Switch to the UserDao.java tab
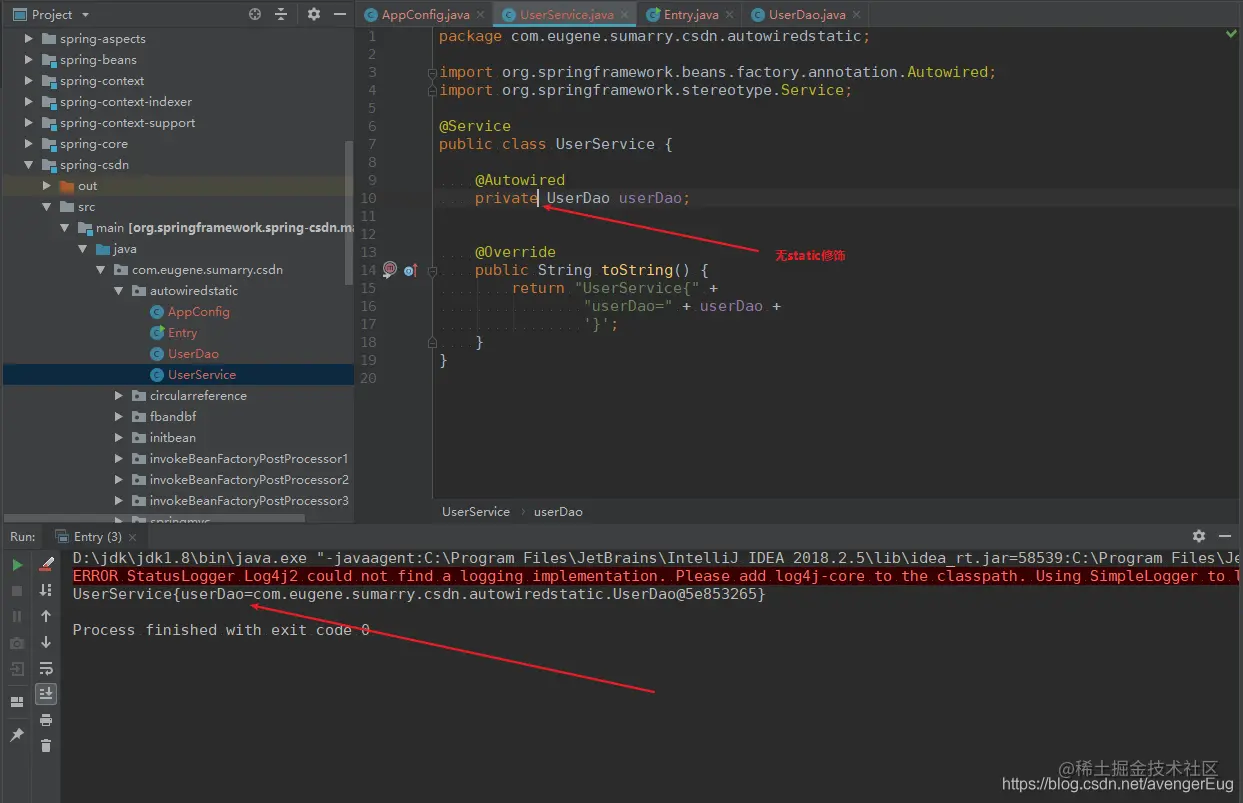Screen dimensions: 1243x803 807,15
